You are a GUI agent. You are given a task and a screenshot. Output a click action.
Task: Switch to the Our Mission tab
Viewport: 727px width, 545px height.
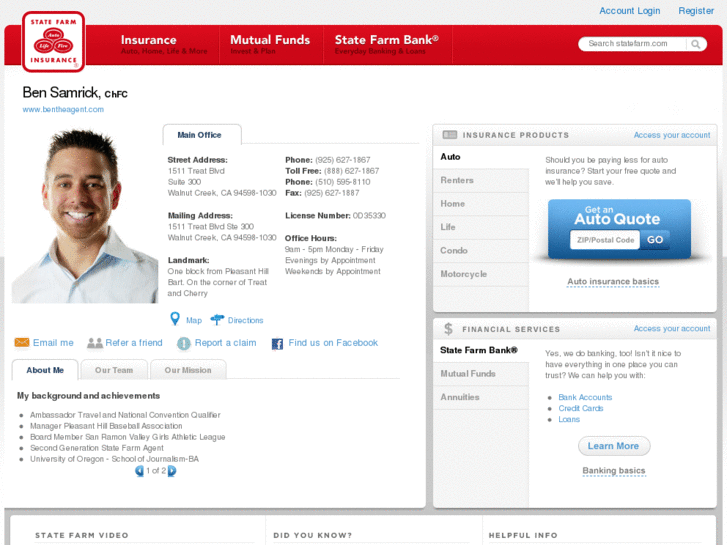pyautogui.click(x=188, y=370)
